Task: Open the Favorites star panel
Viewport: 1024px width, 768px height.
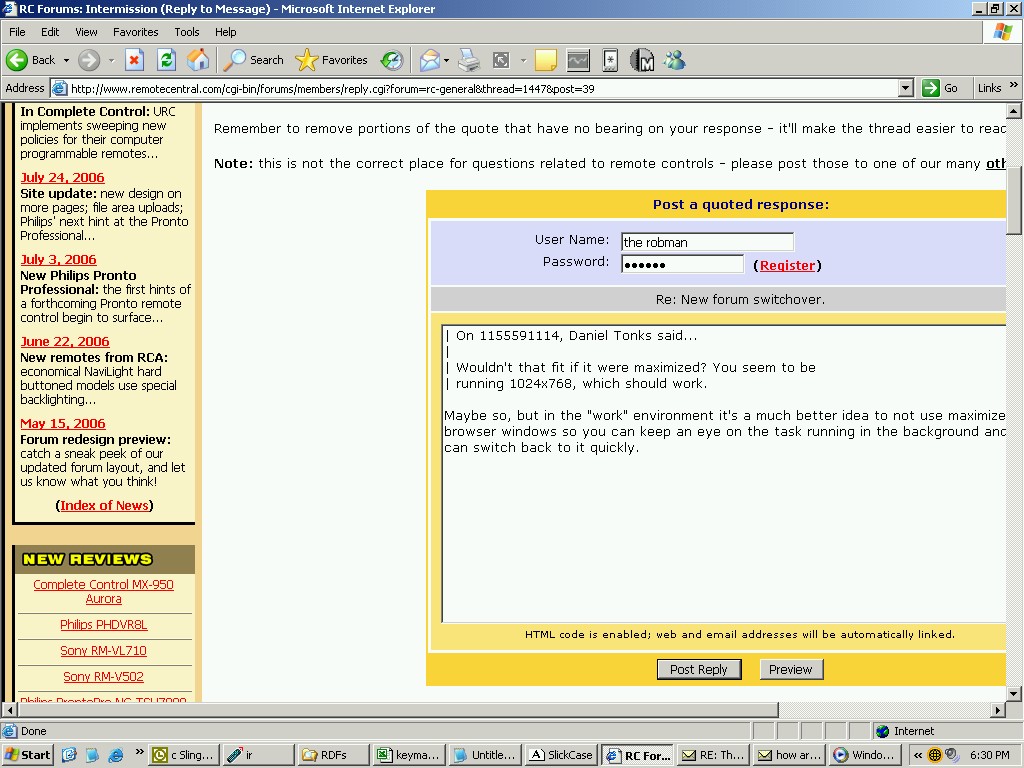Action: pyautogui.click(x=332, y=60)
